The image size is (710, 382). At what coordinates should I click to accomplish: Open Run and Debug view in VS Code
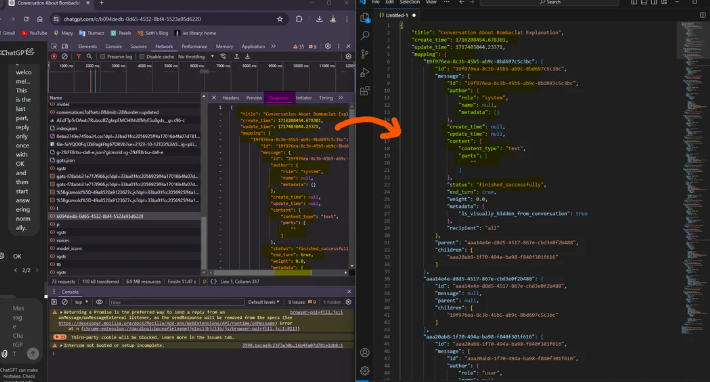click(365, 72)
